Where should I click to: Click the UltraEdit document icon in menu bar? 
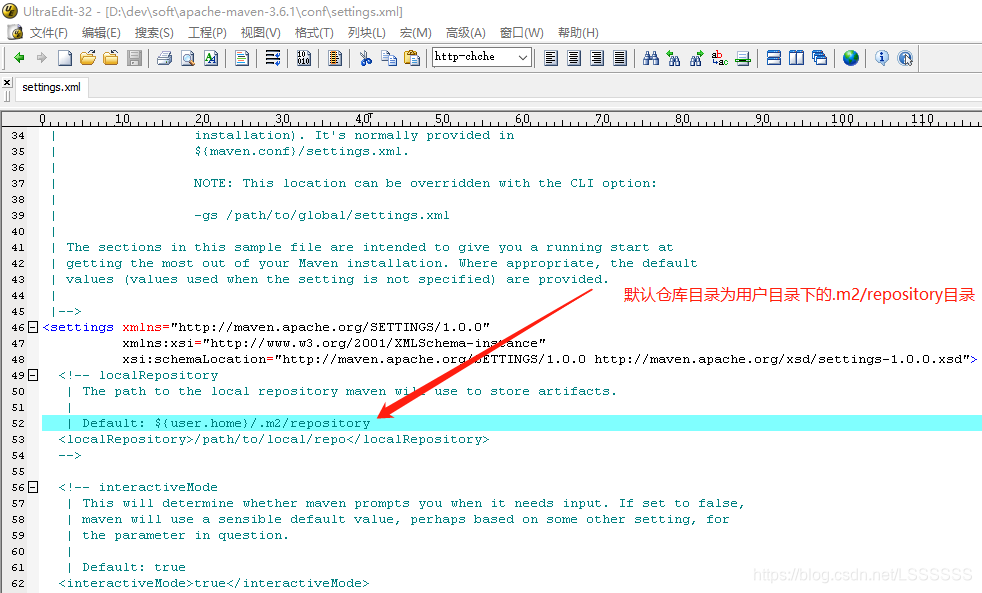click(15, 32)
